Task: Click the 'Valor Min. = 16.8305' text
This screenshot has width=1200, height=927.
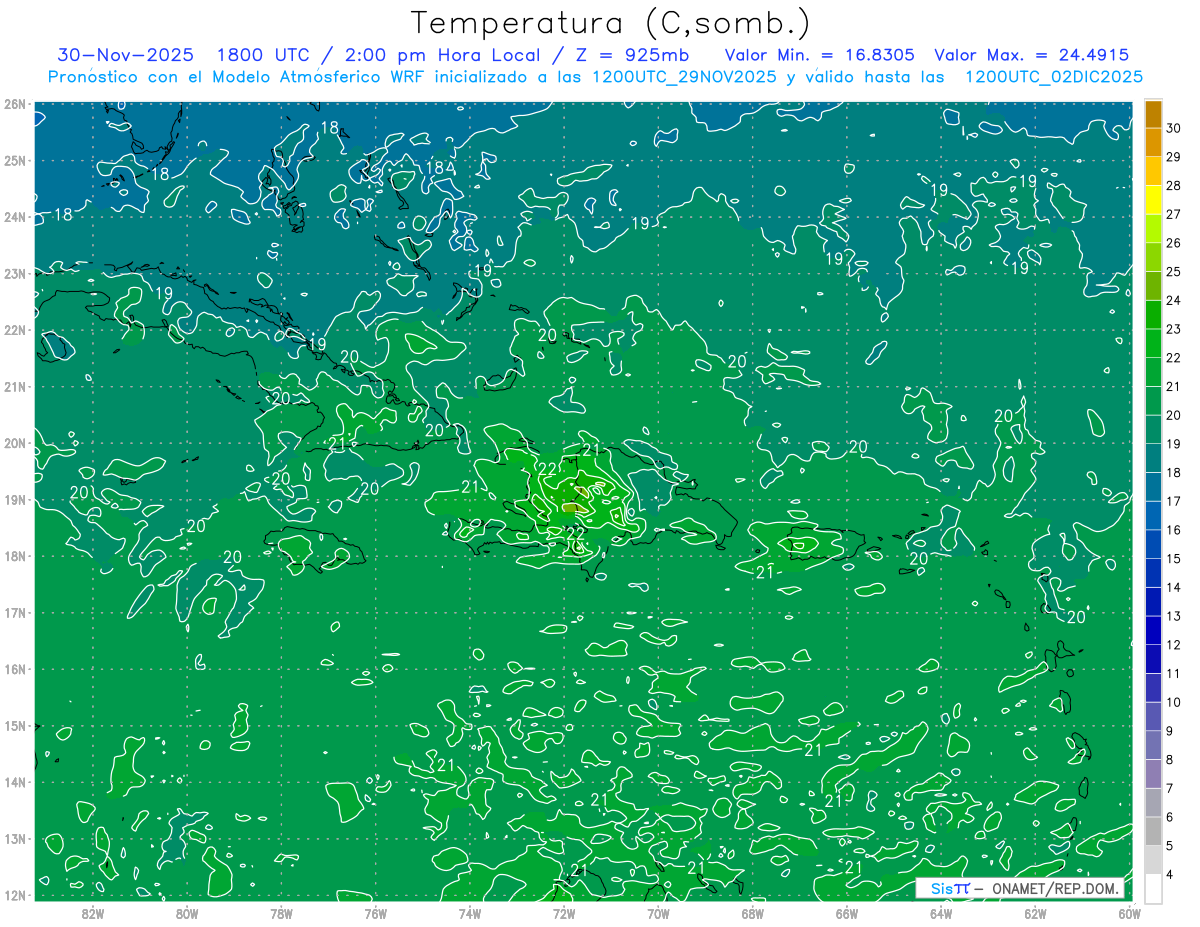Action: pos(819,55)
